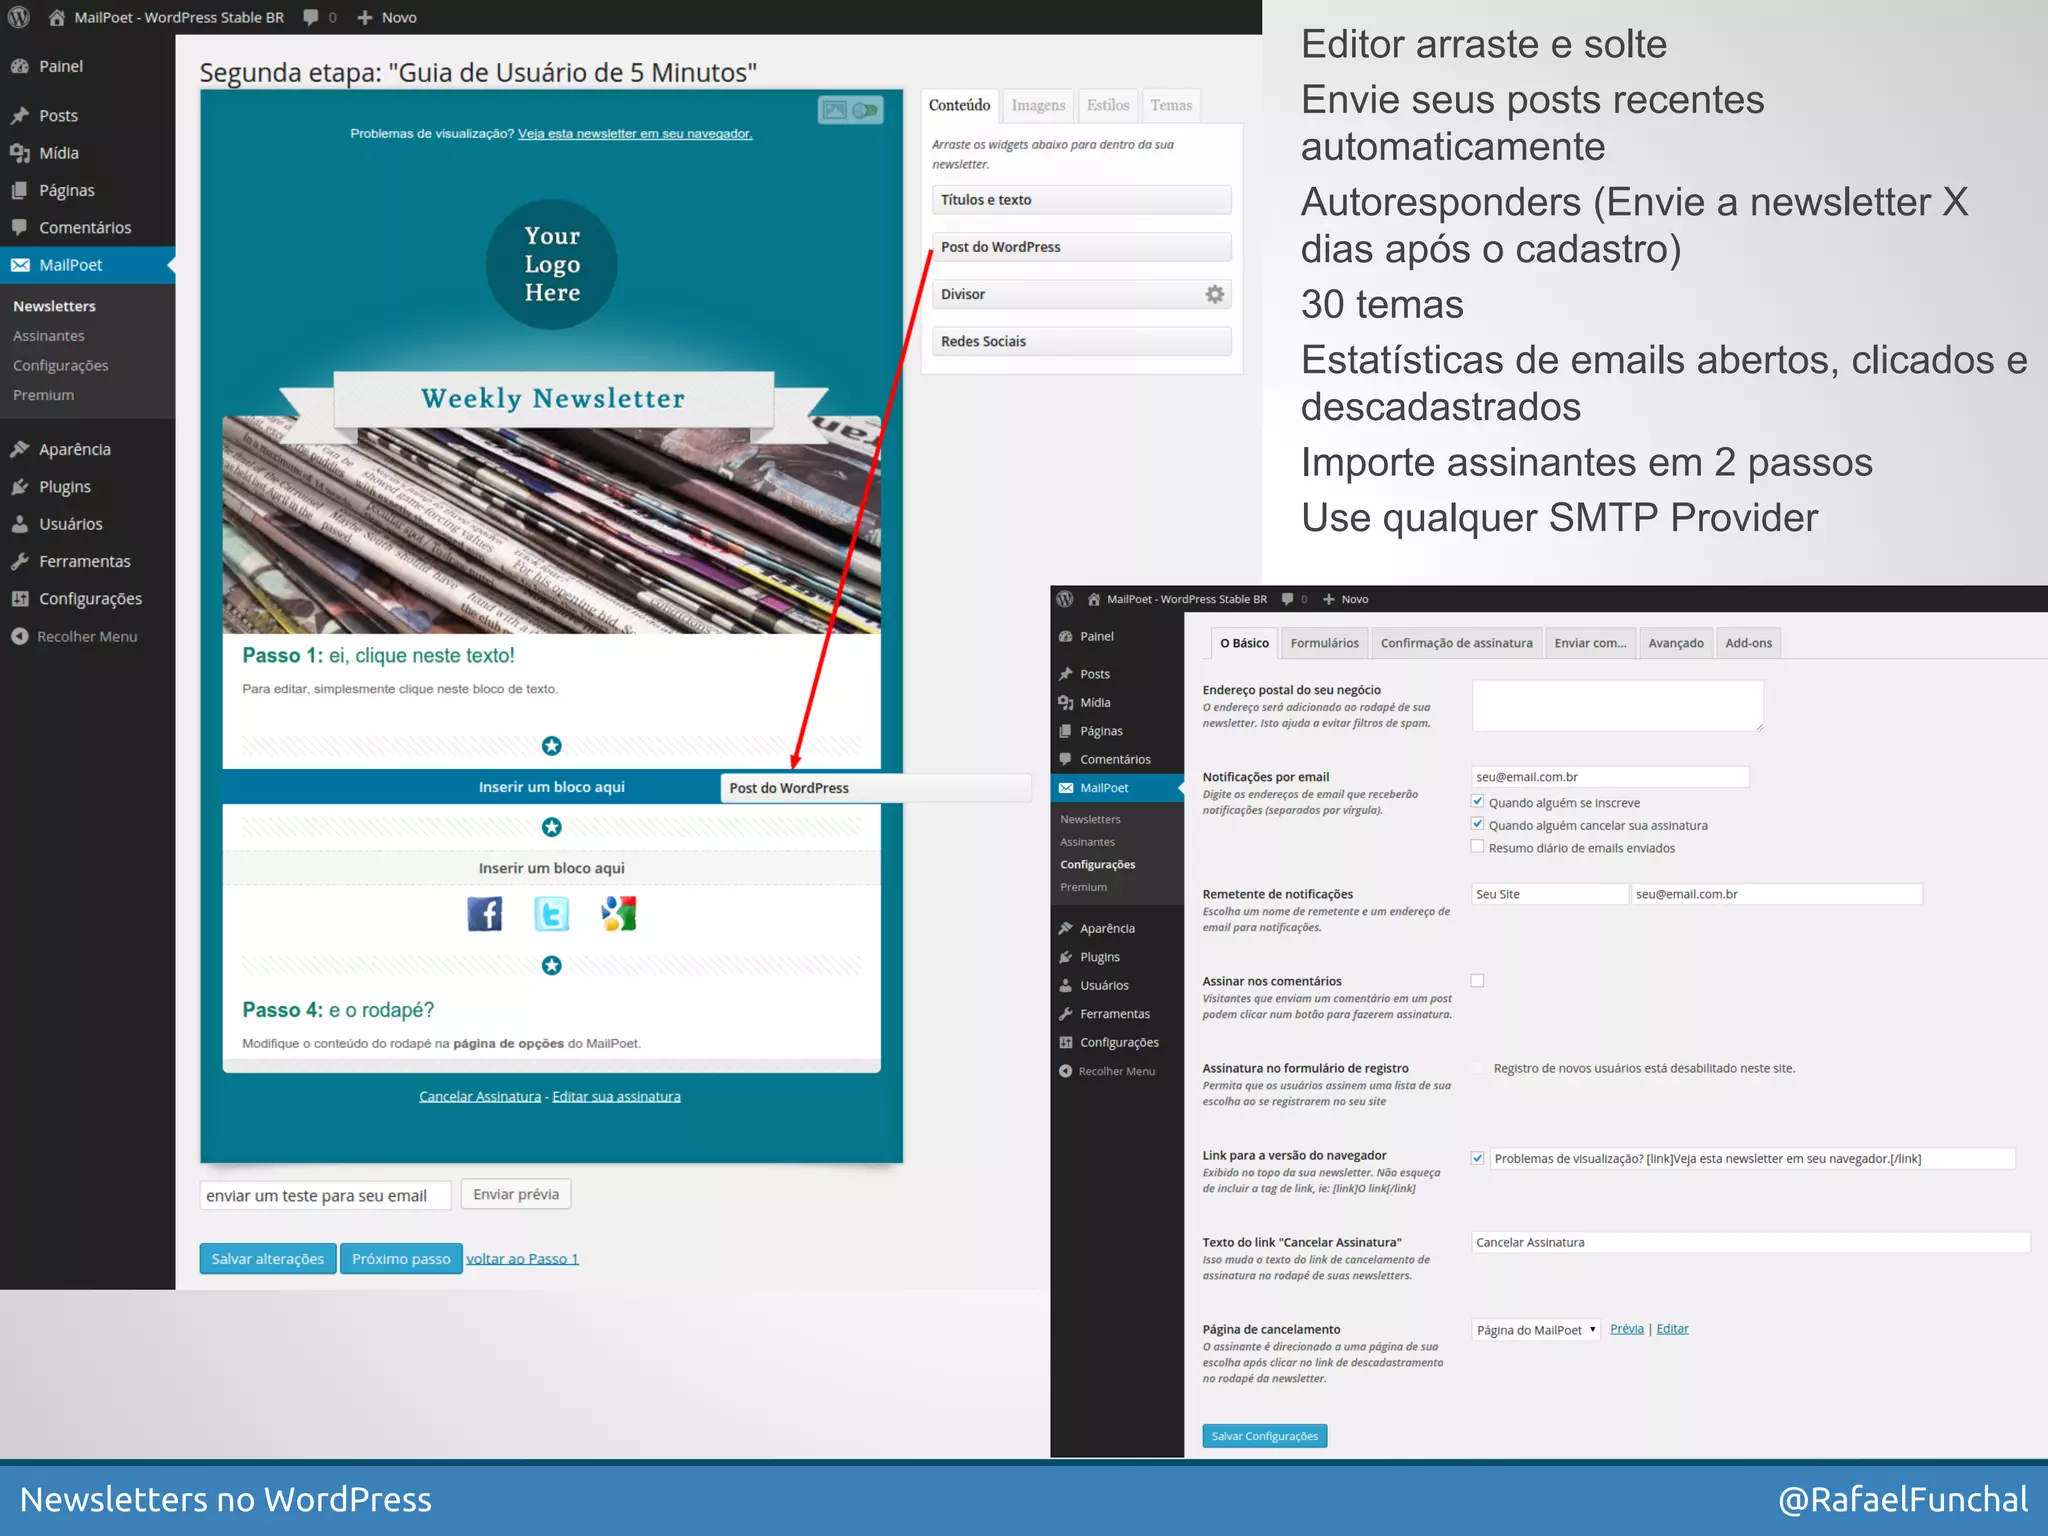
Task: Click 'Enviar prévia' button
Action: pyautogui.click(x=516, y=1194)
